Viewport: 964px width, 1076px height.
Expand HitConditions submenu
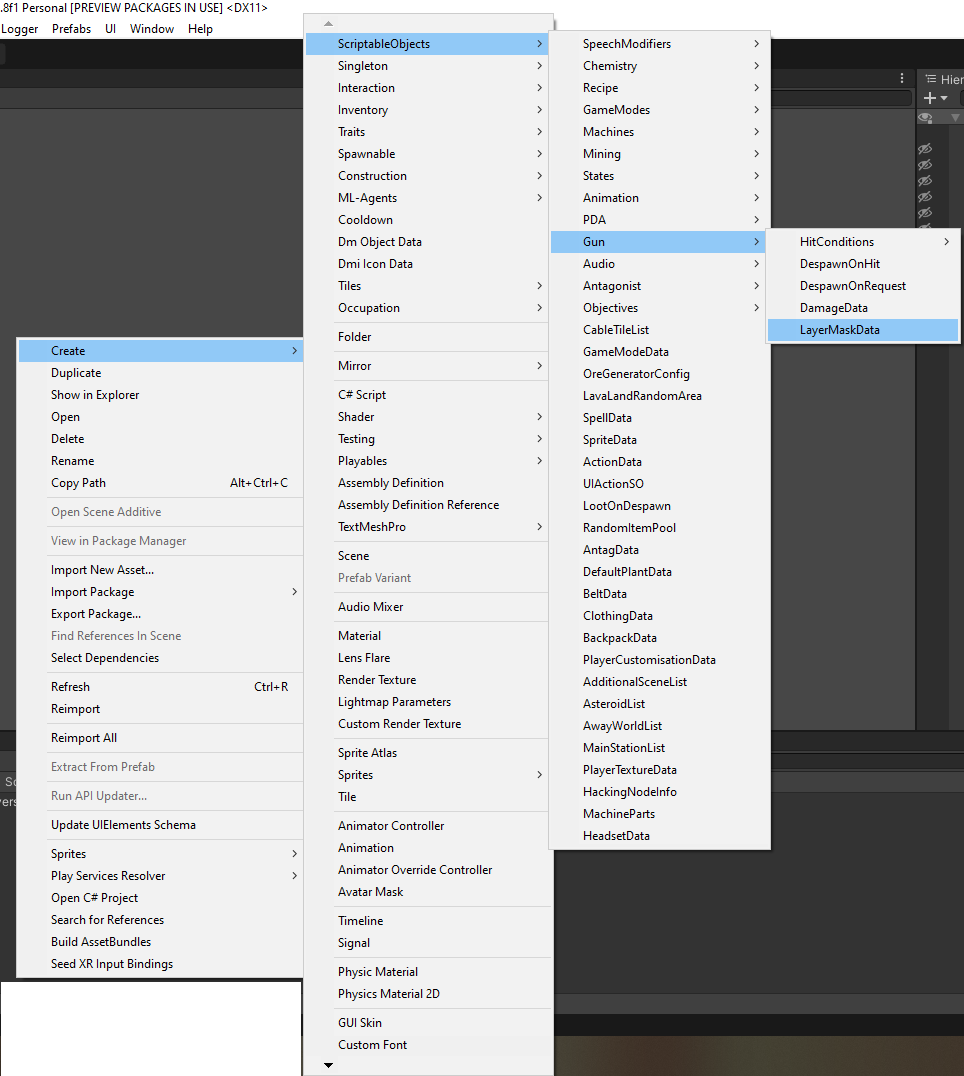click(x=863, y=242)
